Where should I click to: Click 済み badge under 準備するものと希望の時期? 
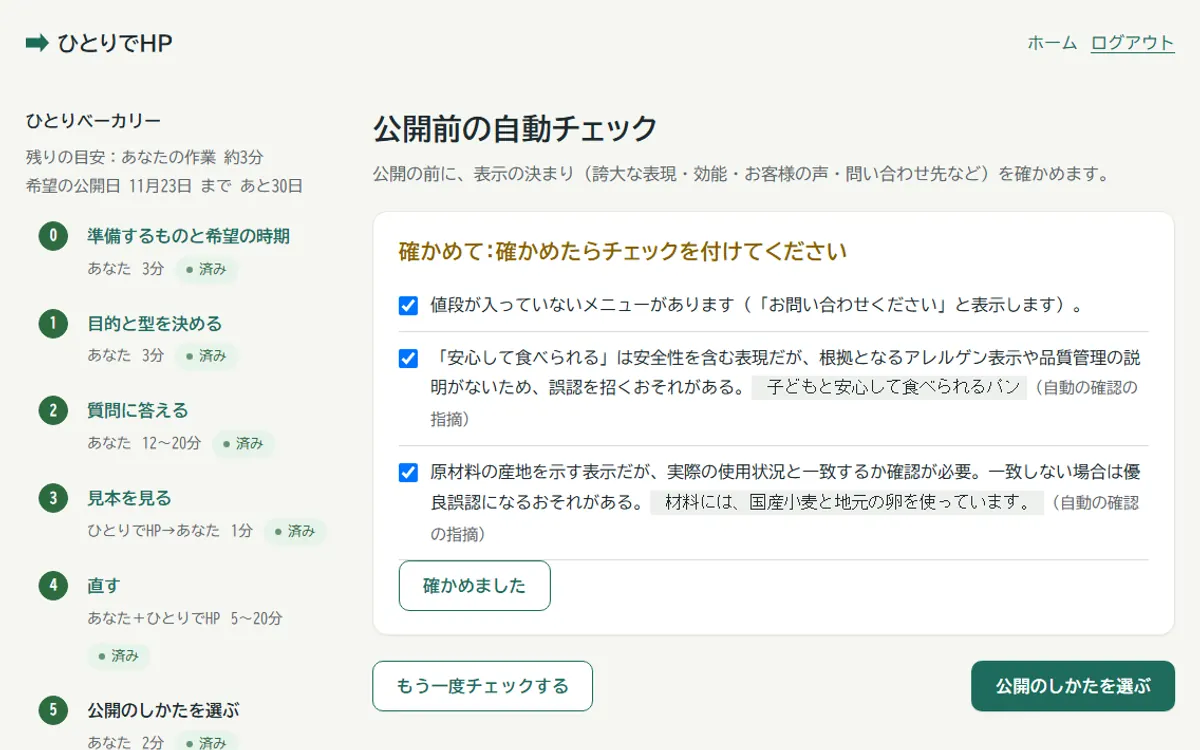tap(206, 269)
